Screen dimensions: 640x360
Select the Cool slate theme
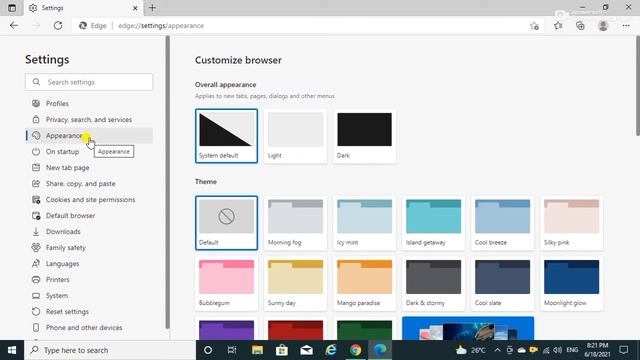(x=502, y=283)
